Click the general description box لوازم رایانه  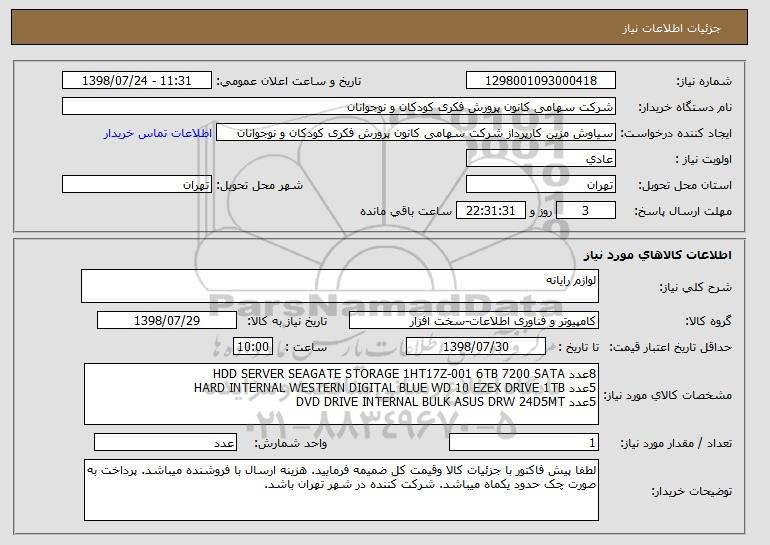click(340, 286)
